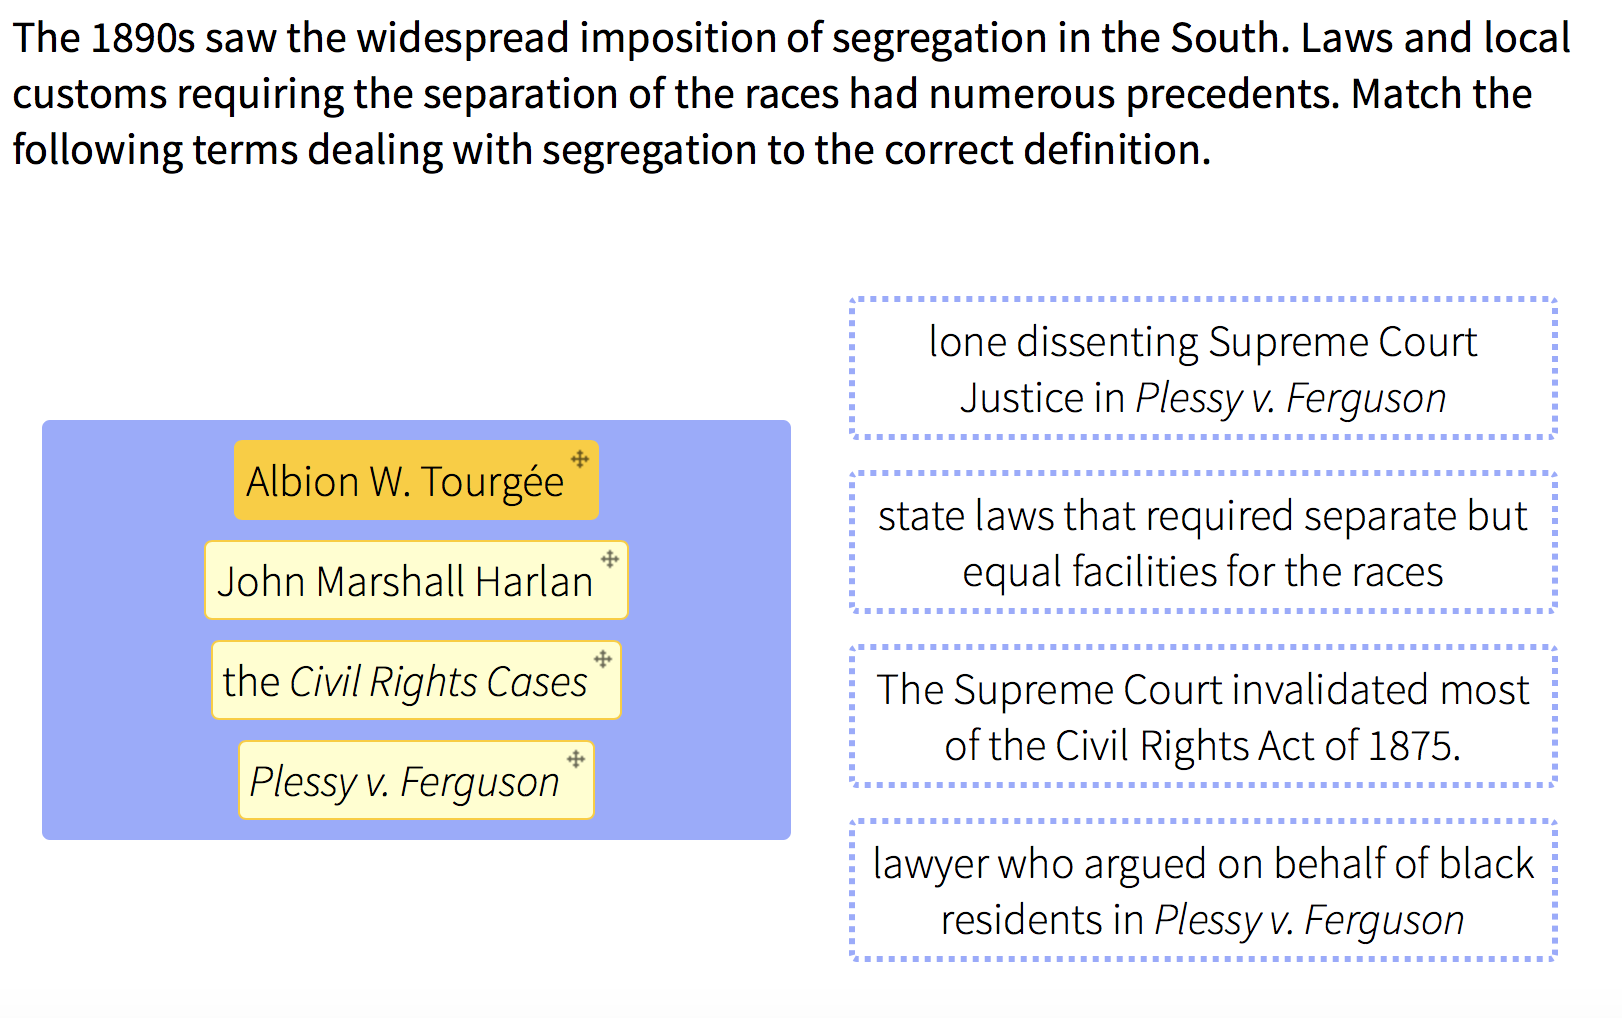This screenshot has height=1018, width=1622.
Task: Select the Albion W. Tourgée term card
Action: (416, 480)
